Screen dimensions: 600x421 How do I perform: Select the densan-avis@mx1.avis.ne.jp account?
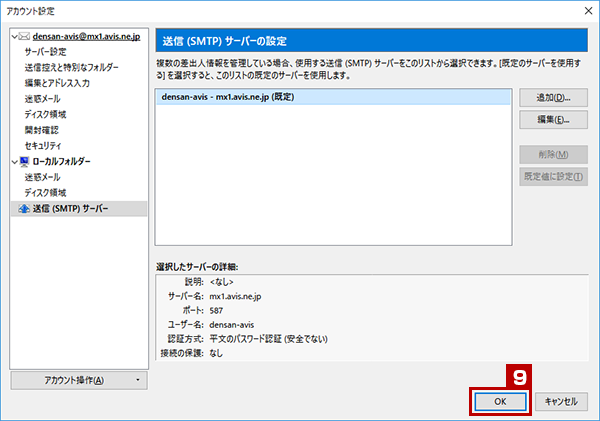[86, 36]
